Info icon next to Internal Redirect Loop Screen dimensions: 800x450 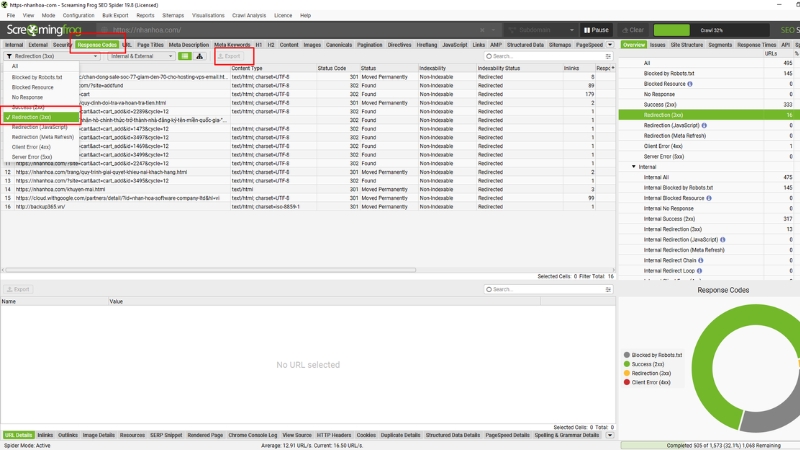[x=699, y=271]
